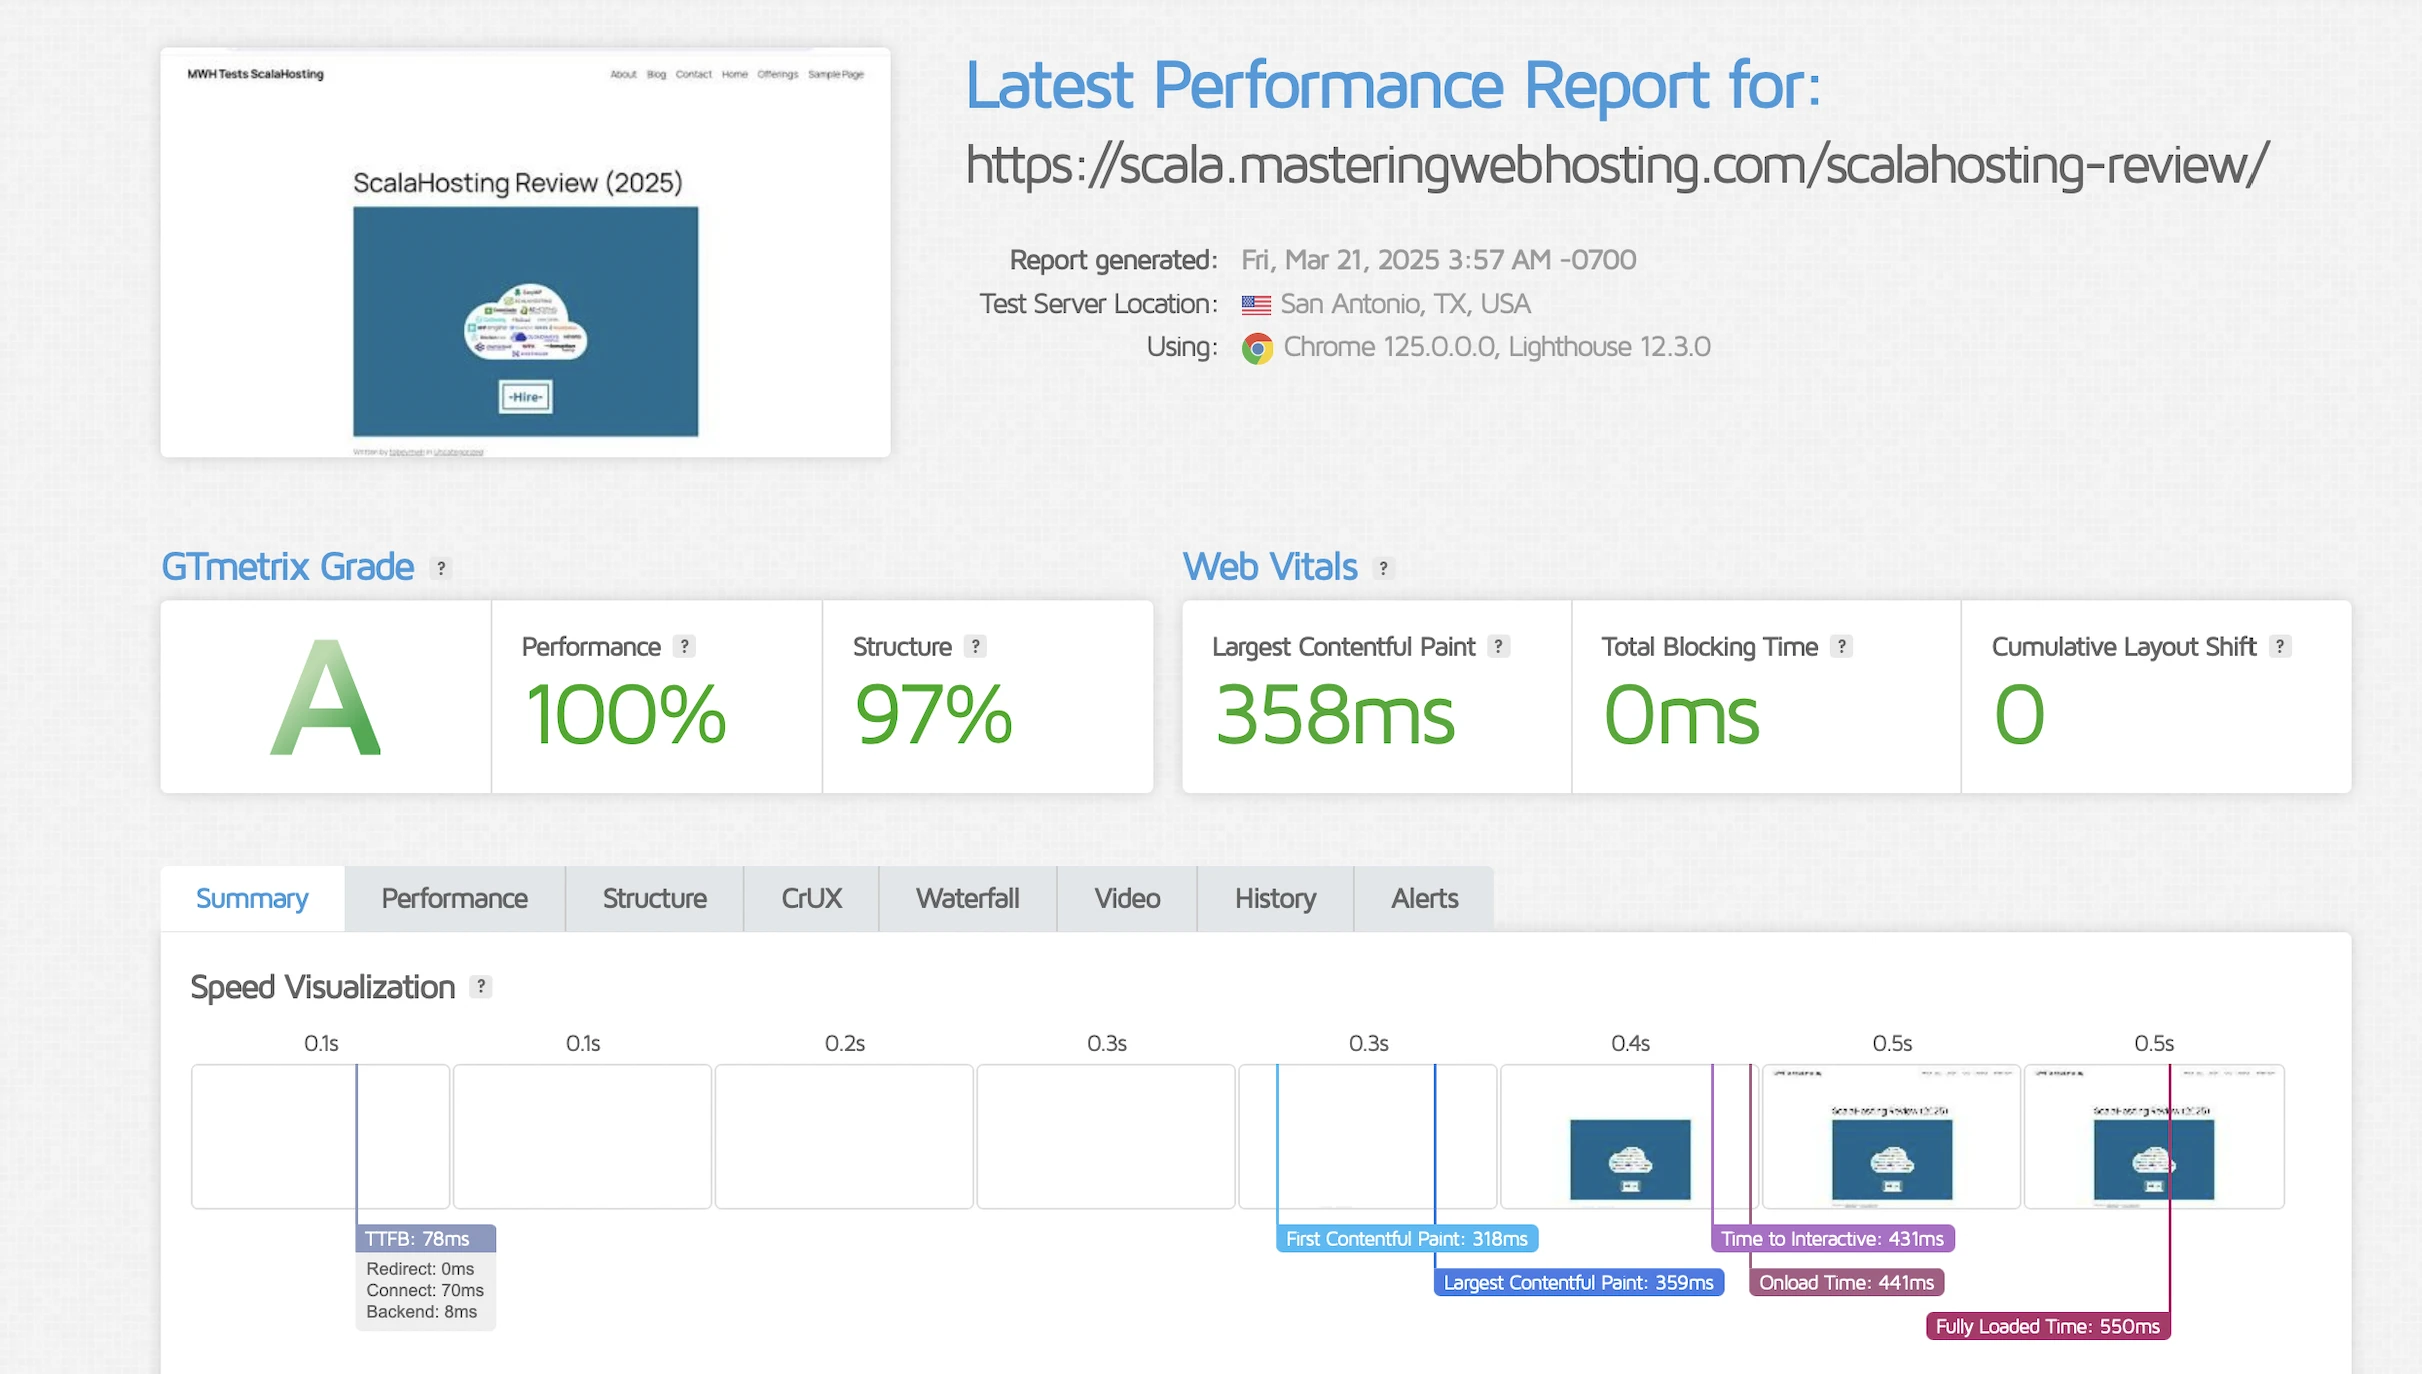The width and height of the screenshot is (2422, 1374).
Task: Open the Video tab
Action: click(x=1126, y=898)
